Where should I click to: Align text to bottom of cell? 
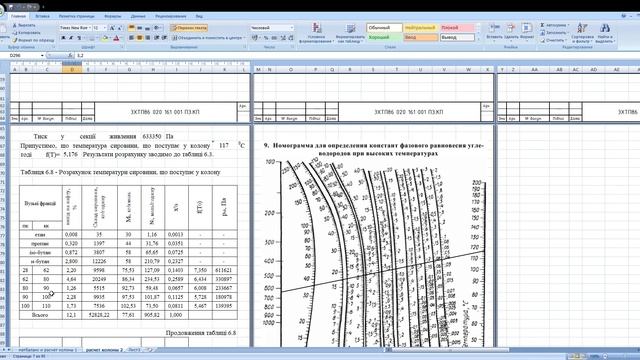click(x=147, y=28)
